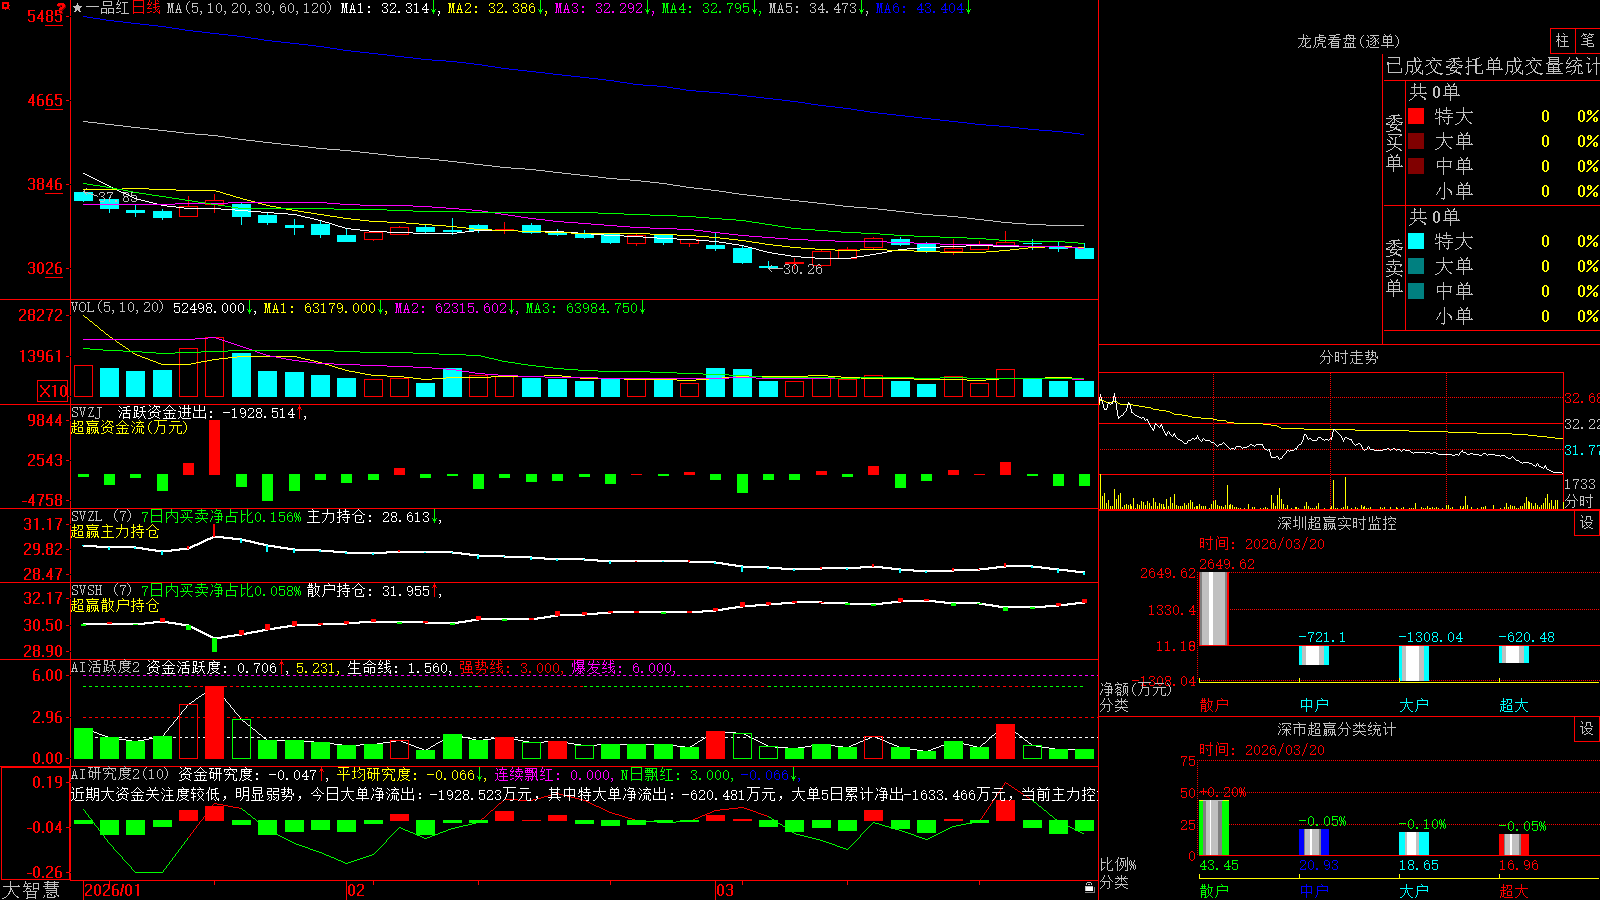1600x900 pixels.
Task: Click the SVSH (7) indicator name
Action: tap(101, 590)
